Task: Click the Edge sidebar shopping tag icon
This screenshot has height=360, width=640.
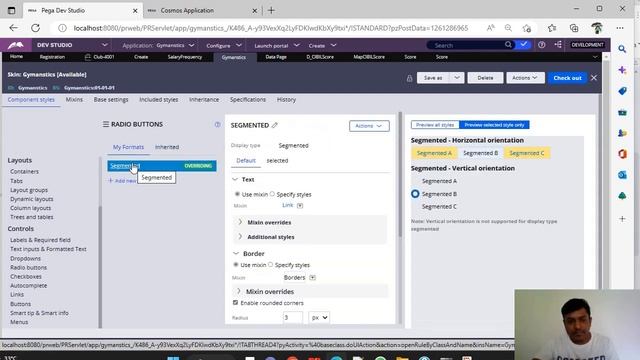Action: (x=622, y=91)
